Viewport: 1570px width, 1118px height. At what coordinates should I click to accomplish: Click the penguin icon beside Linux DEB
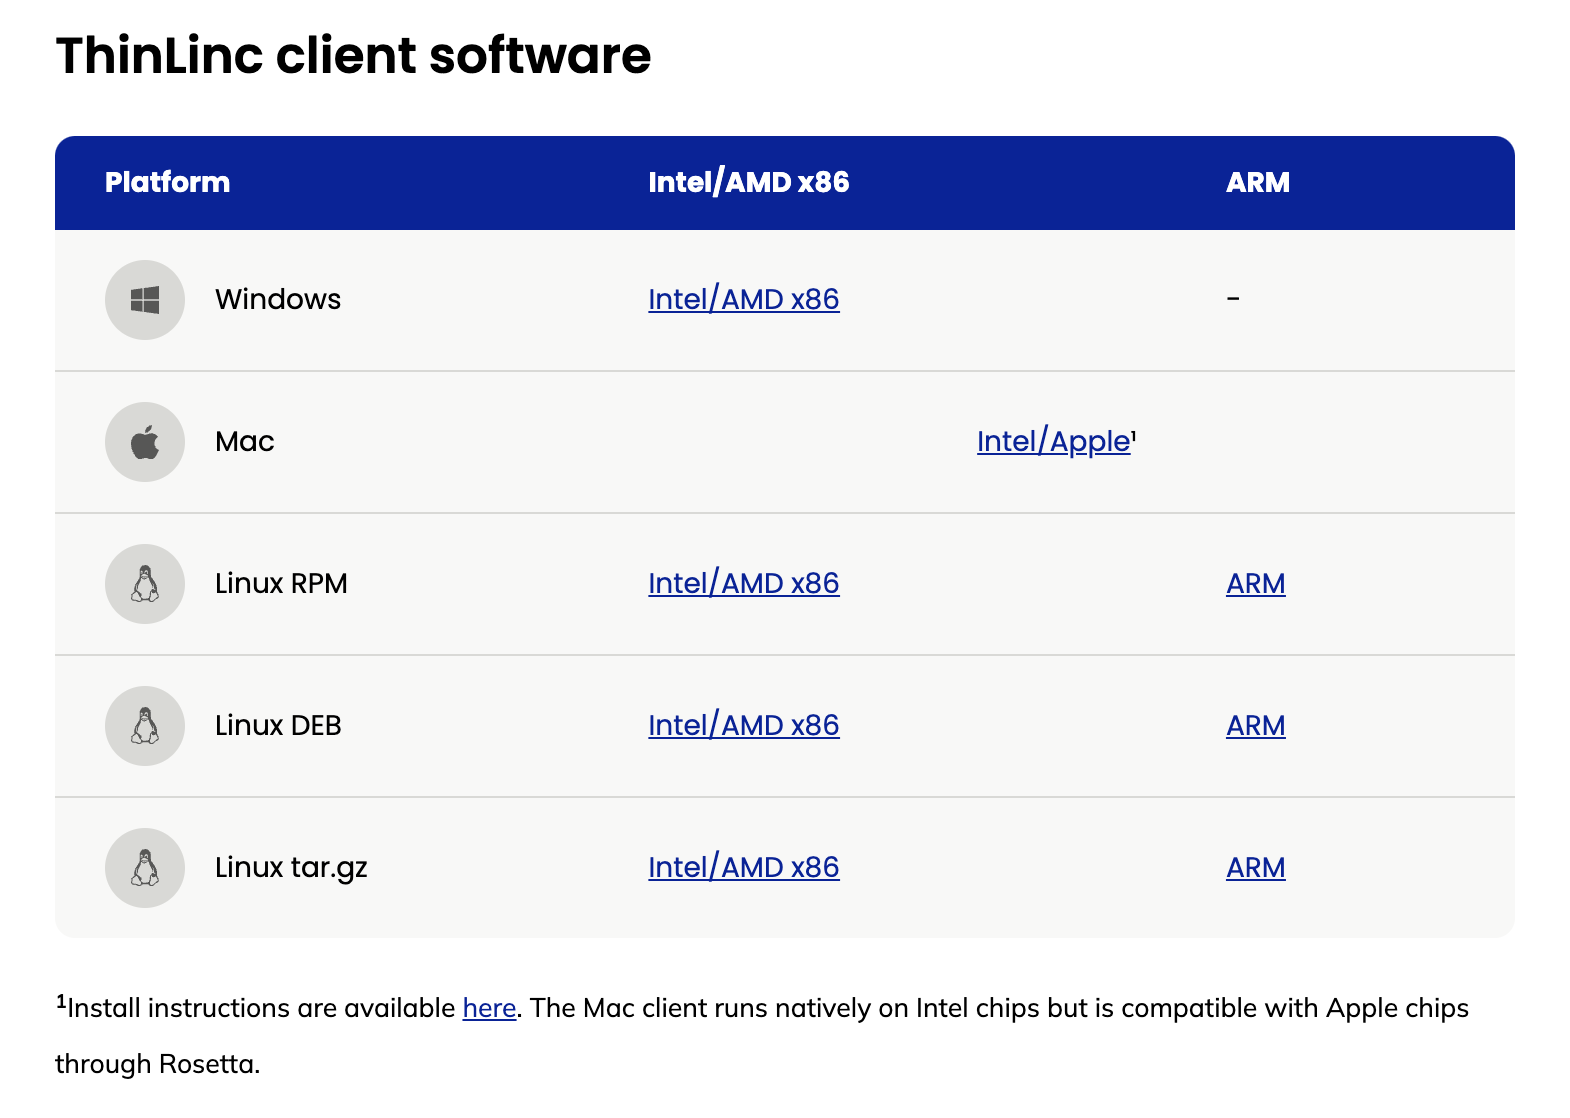point(145,726)
